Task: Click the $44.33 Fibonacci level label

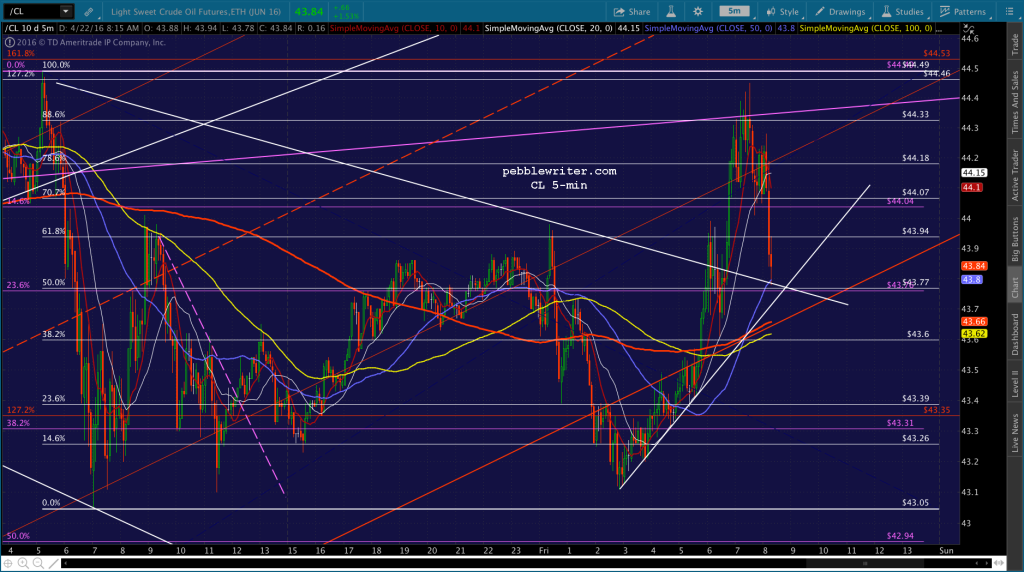Action: (915, 114)
